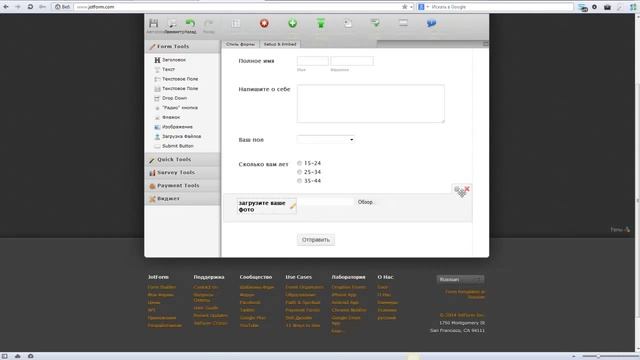Screen dimensions: 640x360
Task: Select the Полное имя field label
Action: [x=256, y=61]
